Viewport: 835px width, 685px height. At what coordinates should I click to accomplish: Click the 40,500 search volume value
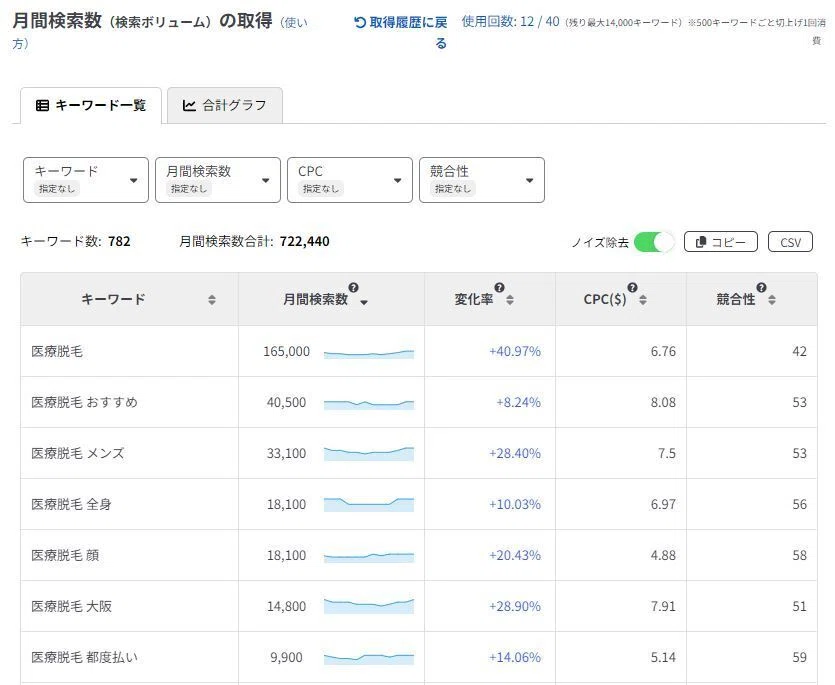[x=286, y=402]
